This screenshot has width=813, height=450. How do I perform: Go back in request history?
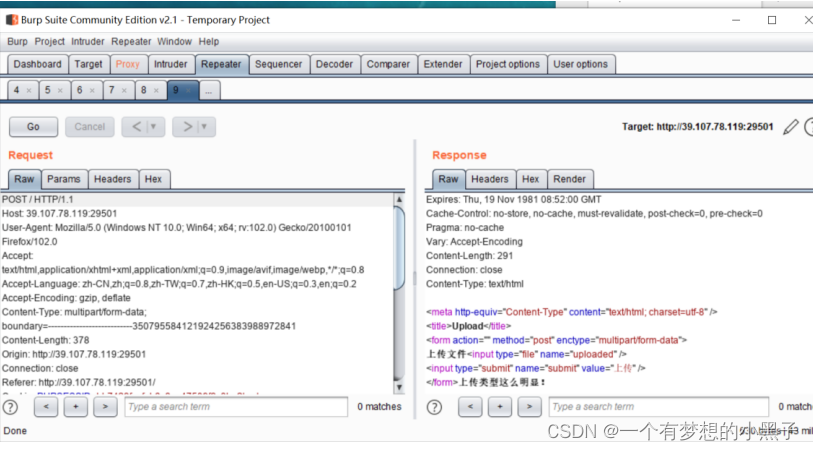coord(136,127)
